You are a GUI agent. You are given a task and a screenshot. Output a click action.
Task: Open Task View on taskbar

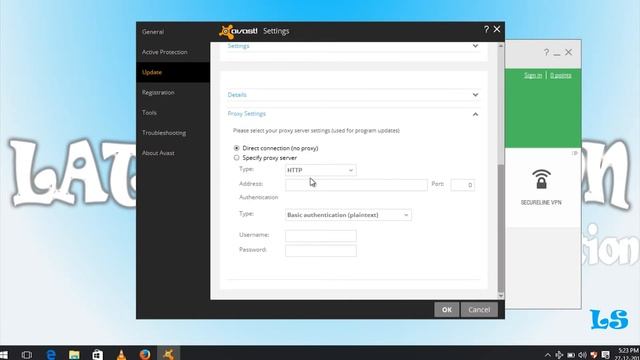(27, 355)
